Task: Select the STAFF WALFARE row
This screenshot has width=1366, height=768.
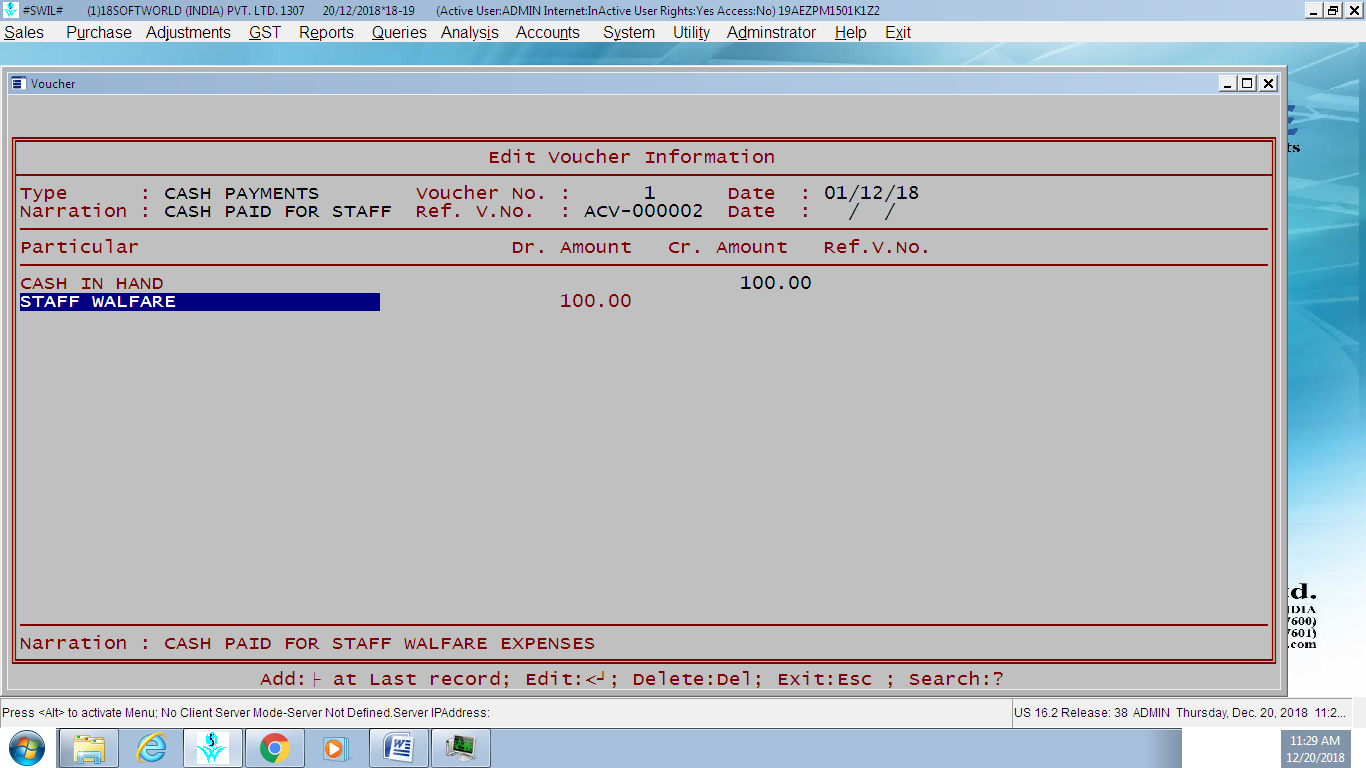Action: coord(200,302)
